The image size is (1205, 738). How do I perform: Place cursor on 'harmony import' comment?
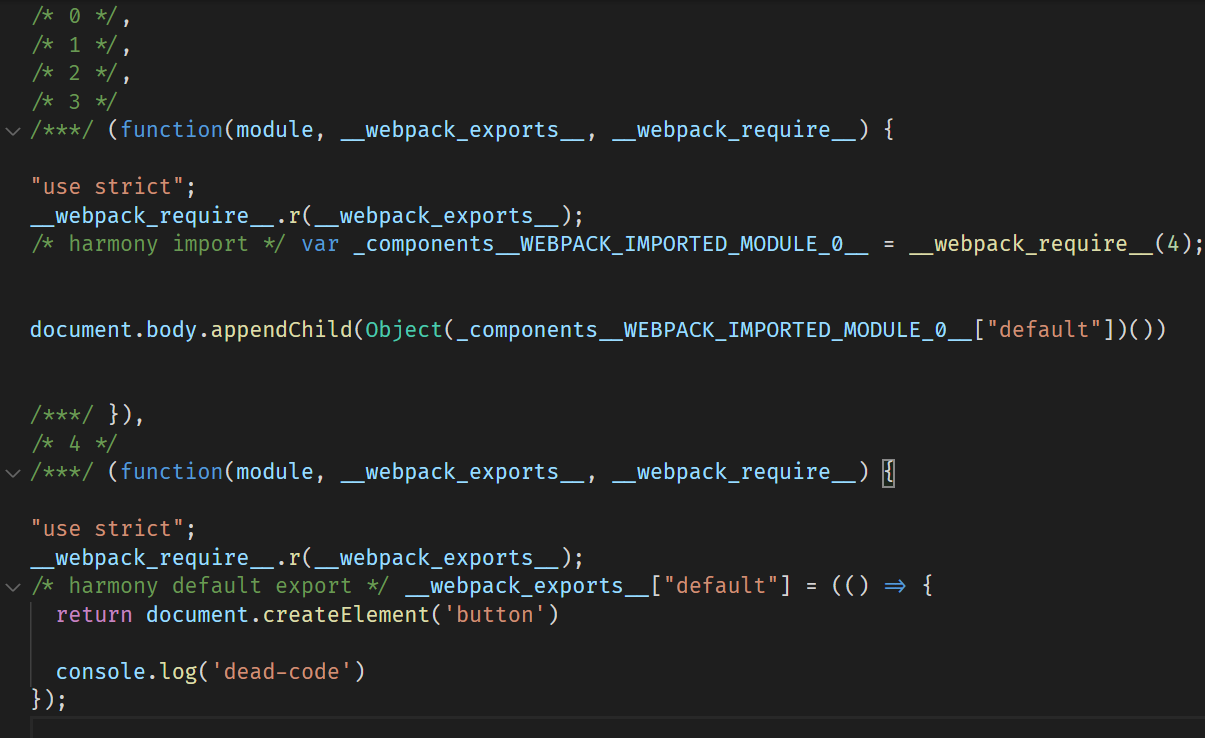pyautogui.click(x=159, y=244)
